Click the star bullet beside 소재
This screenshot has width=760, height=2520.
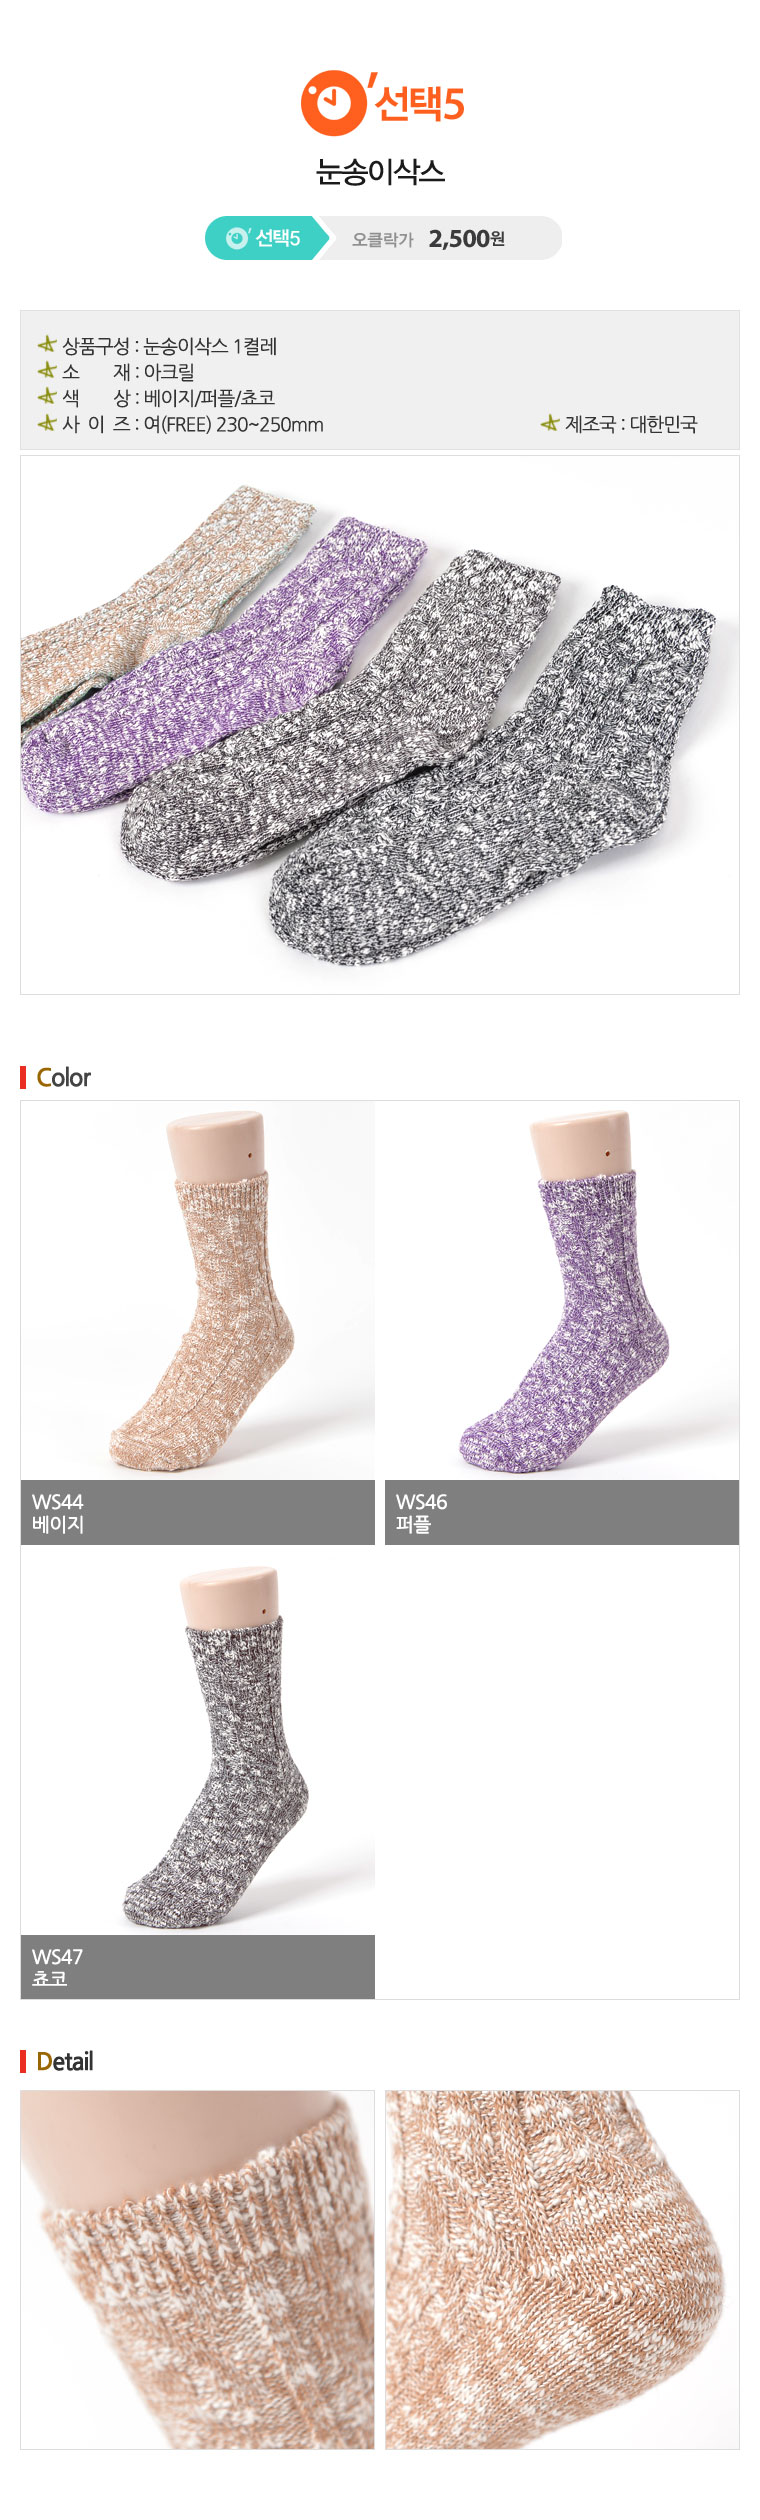[47, 371]
